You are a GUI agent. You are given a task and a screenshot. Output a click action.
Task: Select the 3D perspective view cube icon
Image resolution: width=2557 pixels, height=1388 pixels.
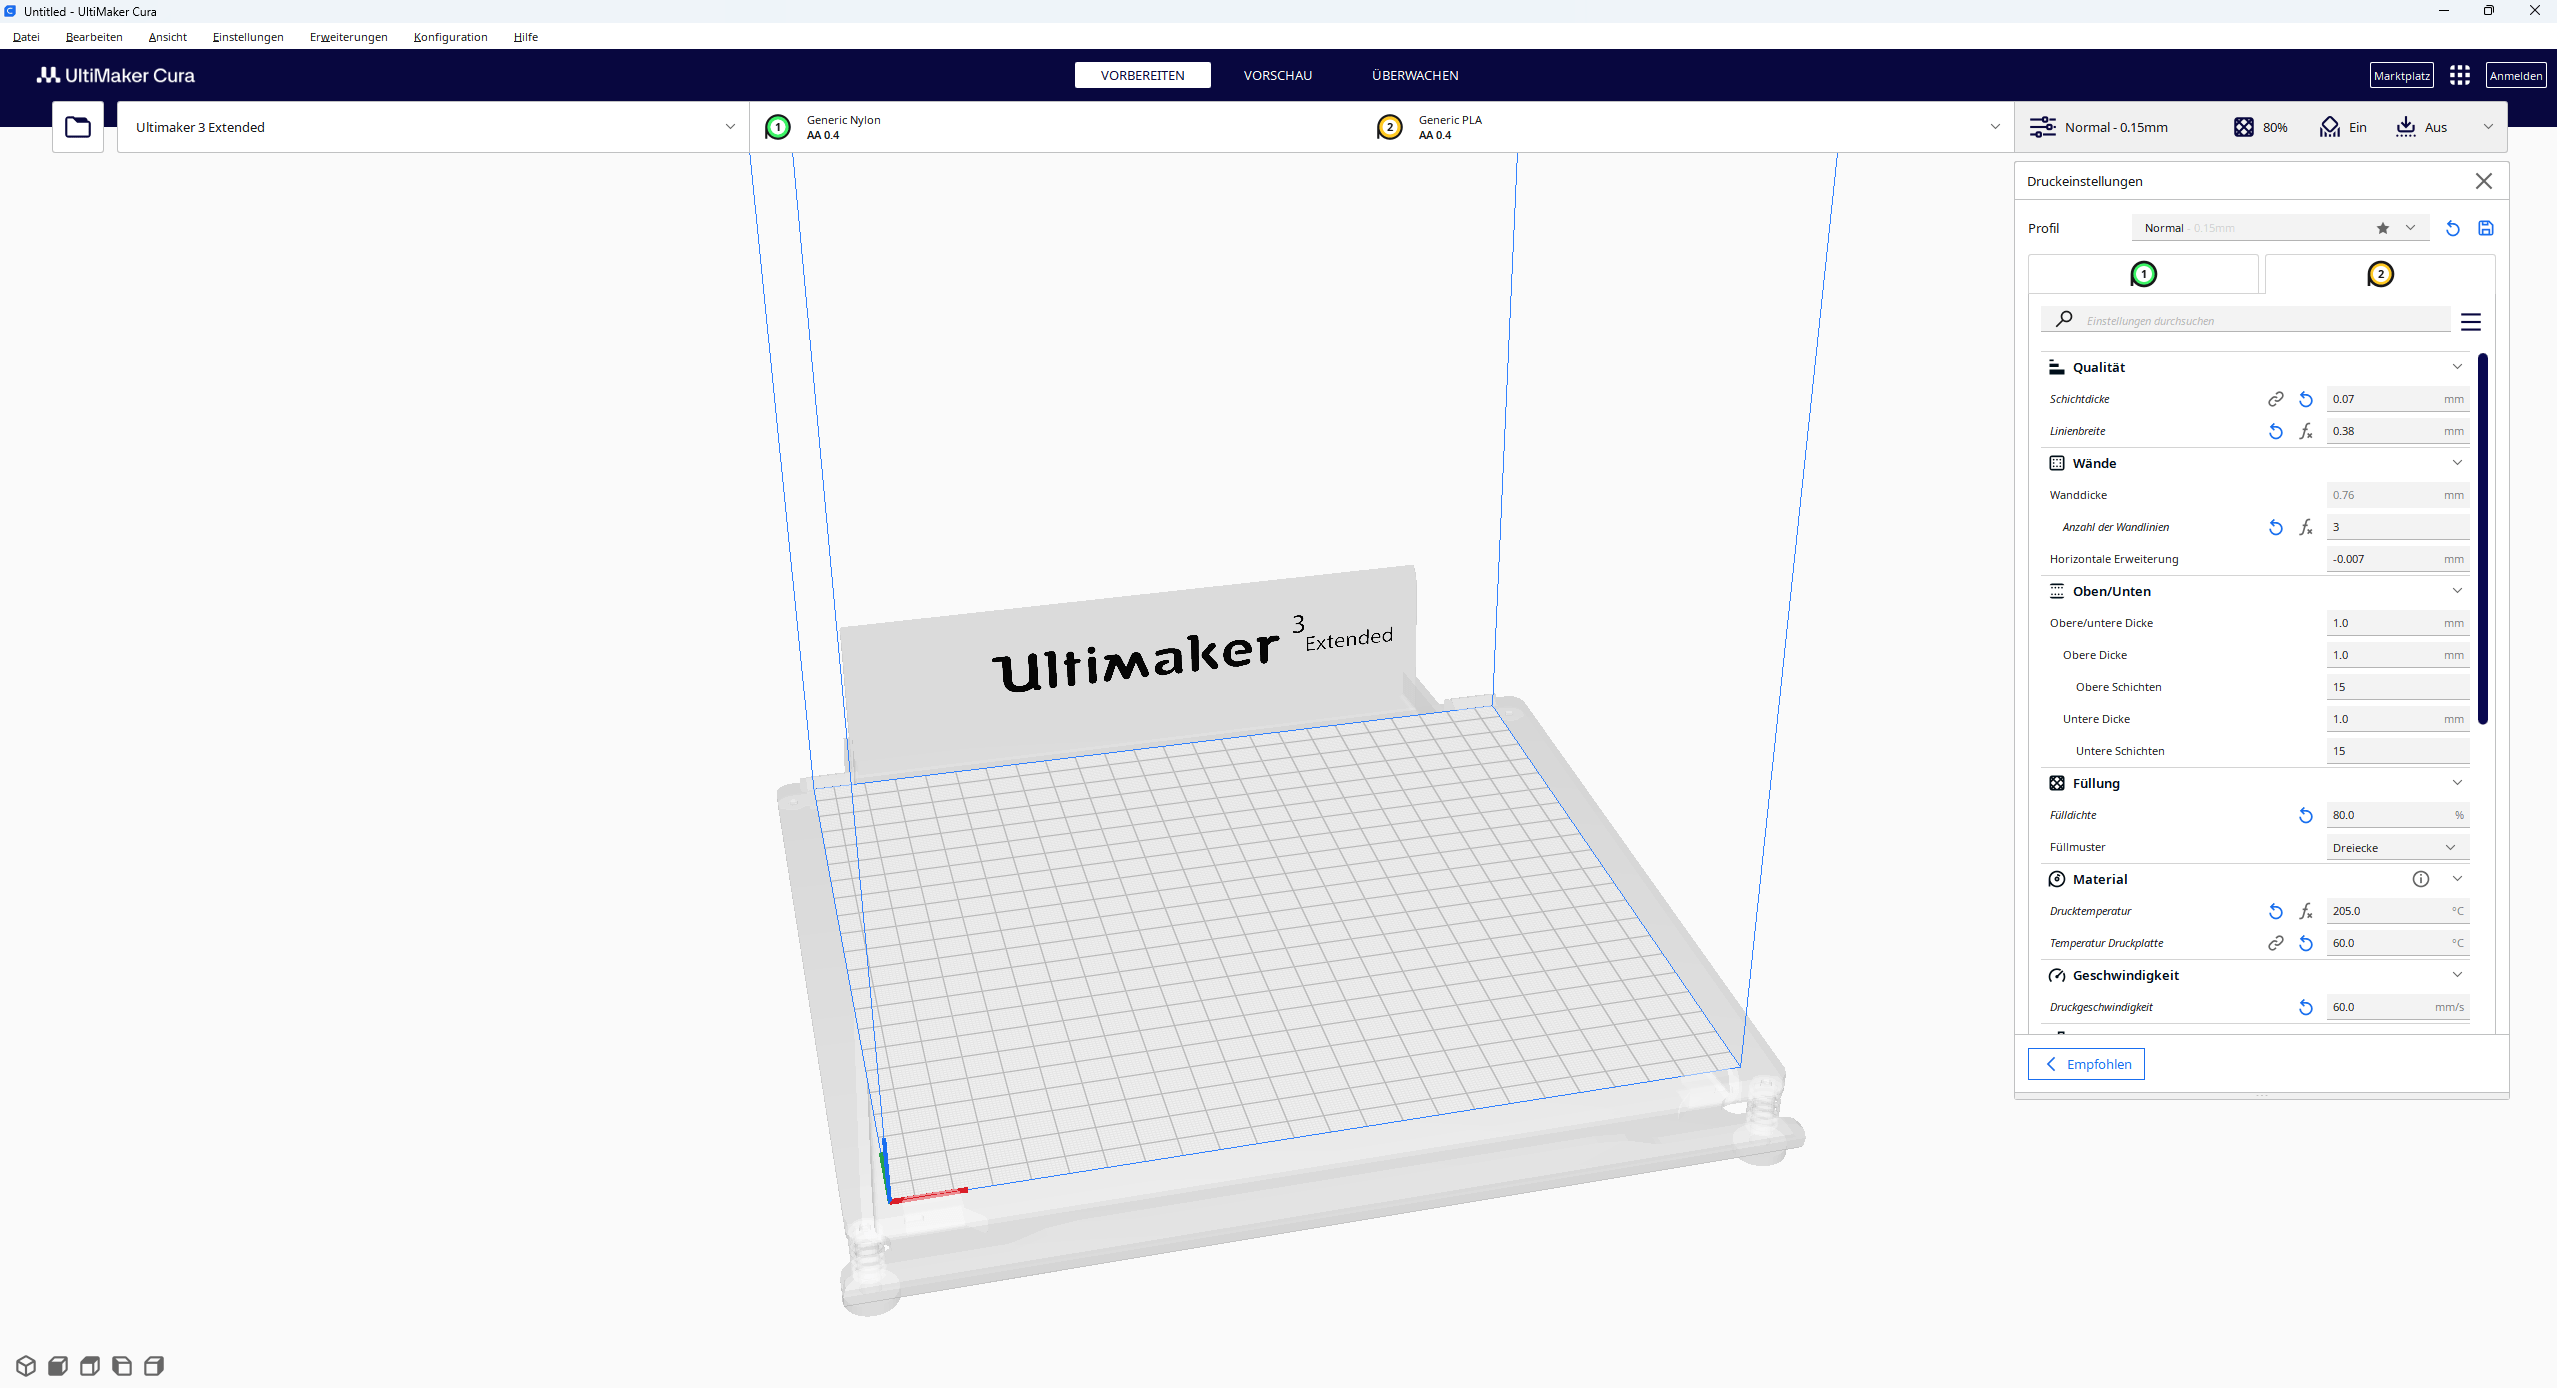tap(26, 1366)
